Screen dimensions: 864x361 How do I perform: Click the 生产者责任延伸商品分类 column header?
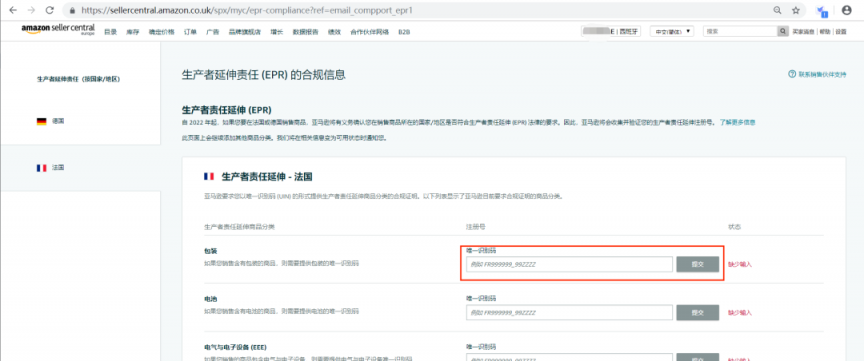click(x=239, y=227)
